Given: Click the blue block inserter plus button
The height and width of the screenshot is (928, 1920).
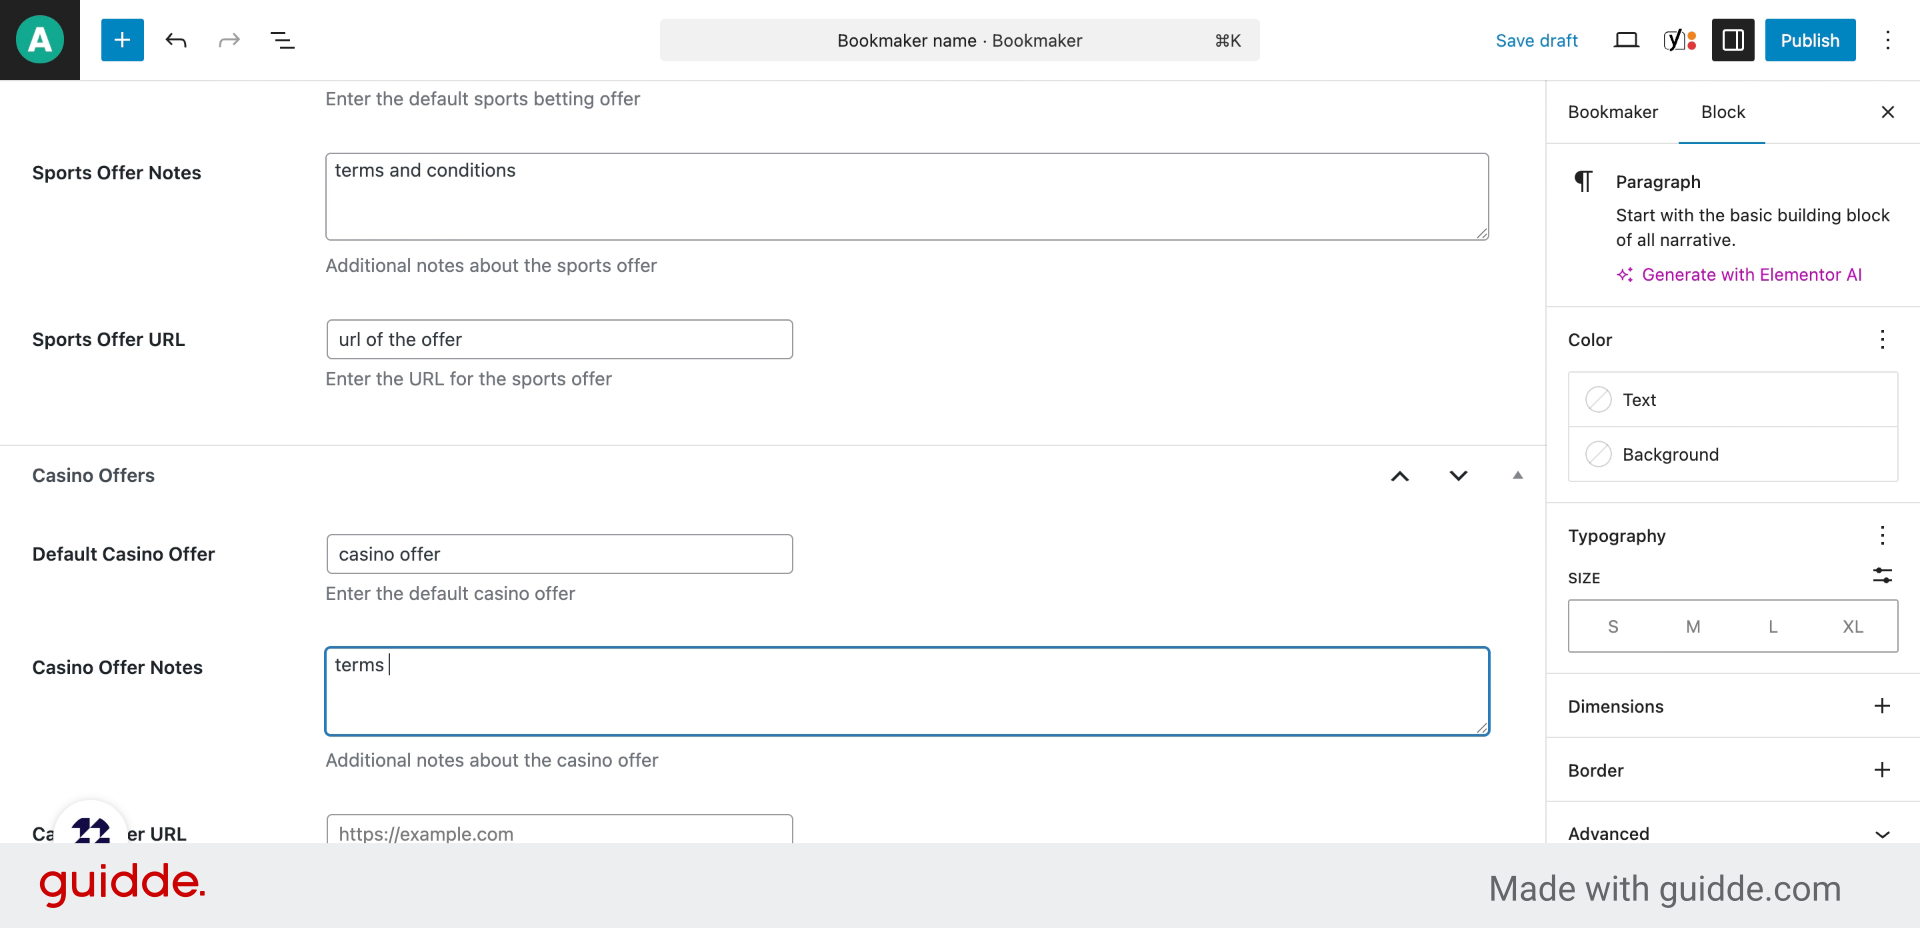Looking at the screenshot, I should click(x=122, y=40).
